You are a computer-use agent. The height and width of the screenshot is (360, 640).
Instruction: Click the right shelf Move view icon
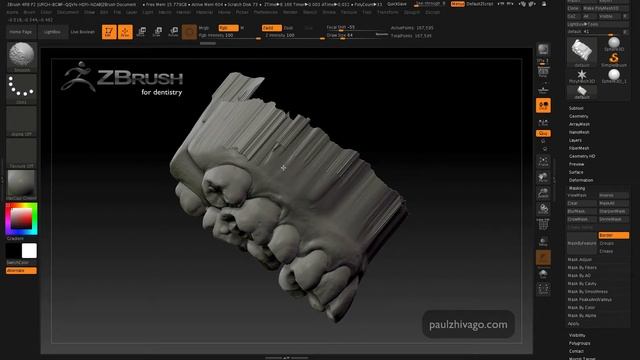tap(543, 177)
